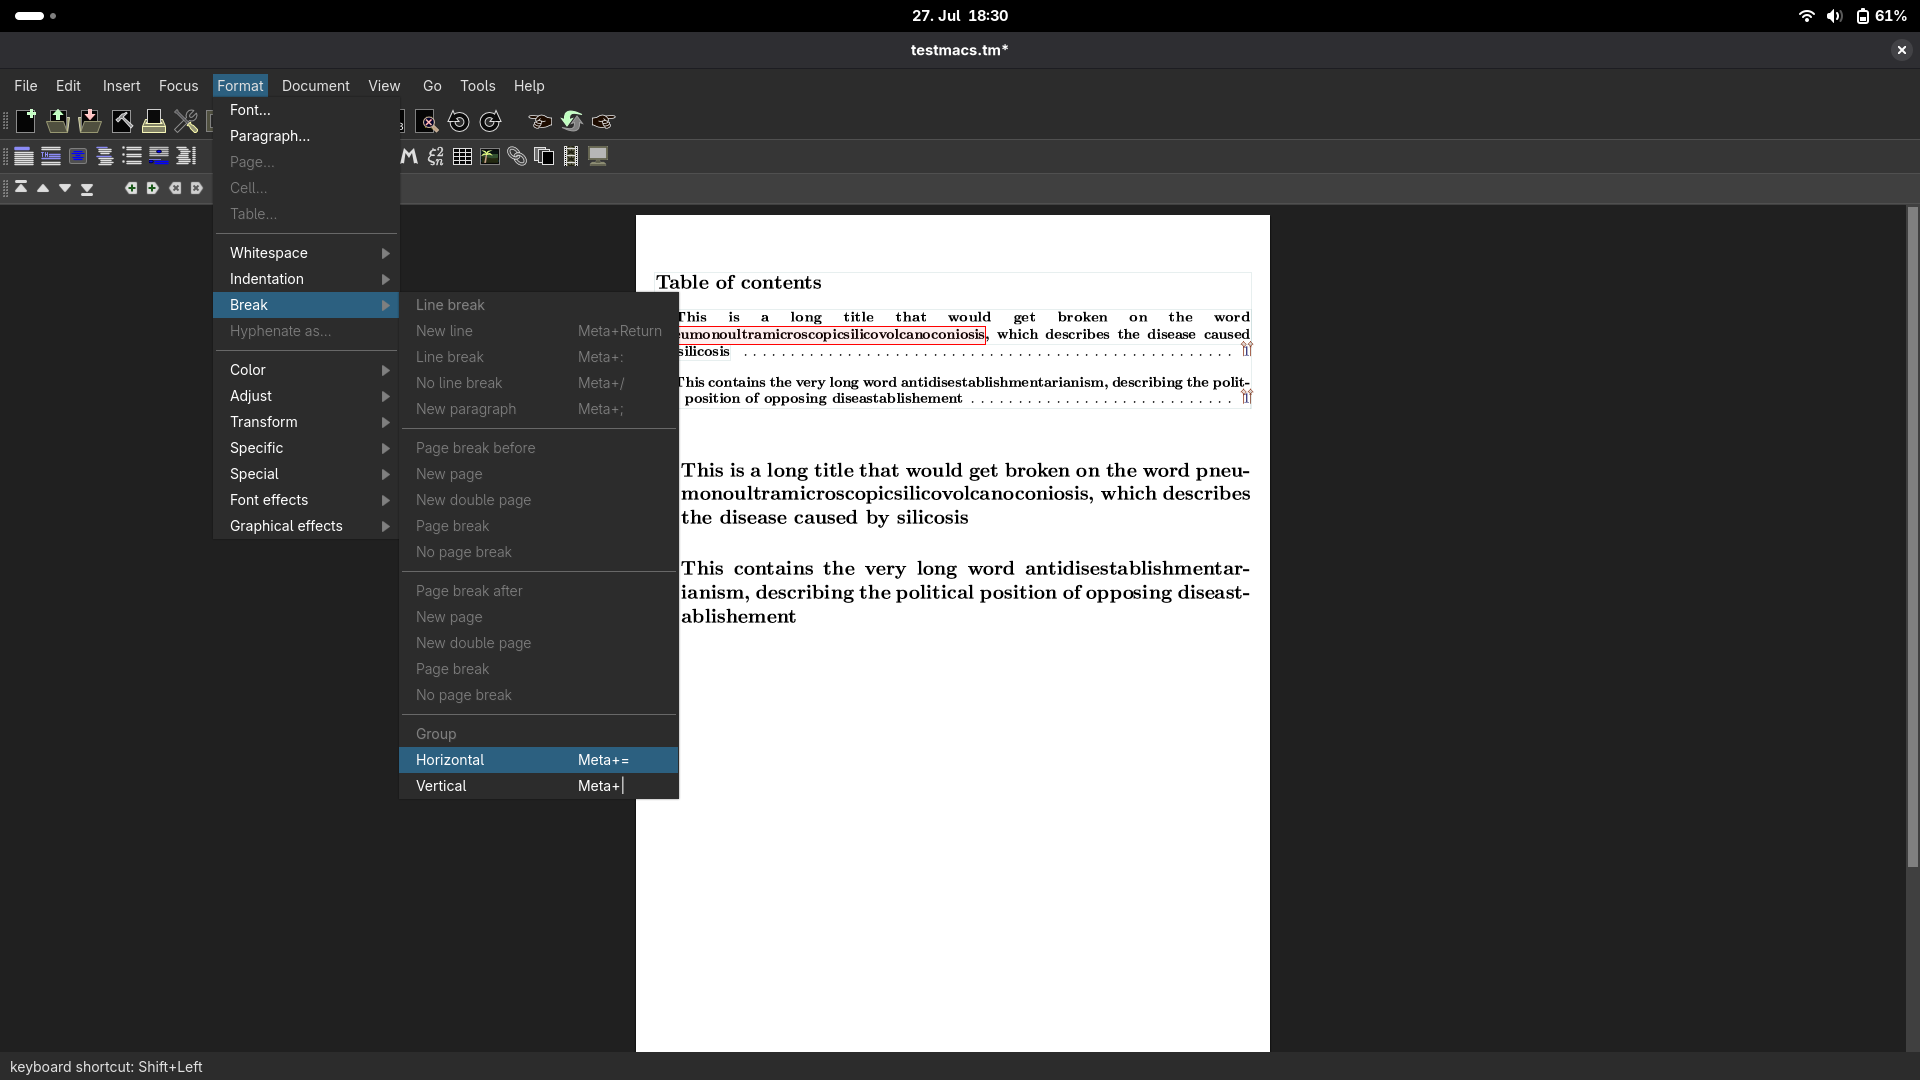This screenshot has width=1920, height=1080.
Task: Create a new document with the toolbar icon
Action: [26, 121]
